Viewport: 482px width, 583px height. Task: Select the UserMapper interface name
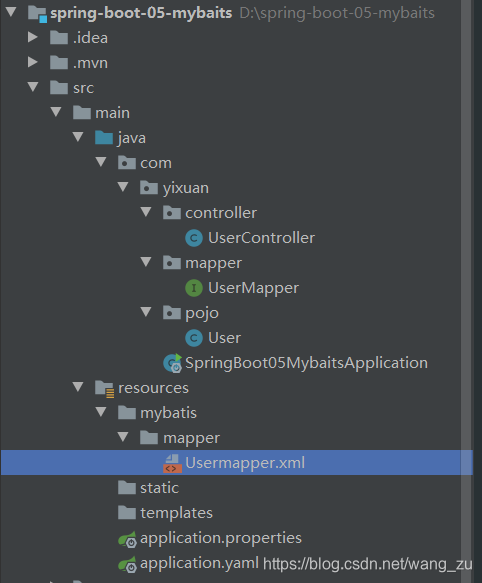click(253, 288)
